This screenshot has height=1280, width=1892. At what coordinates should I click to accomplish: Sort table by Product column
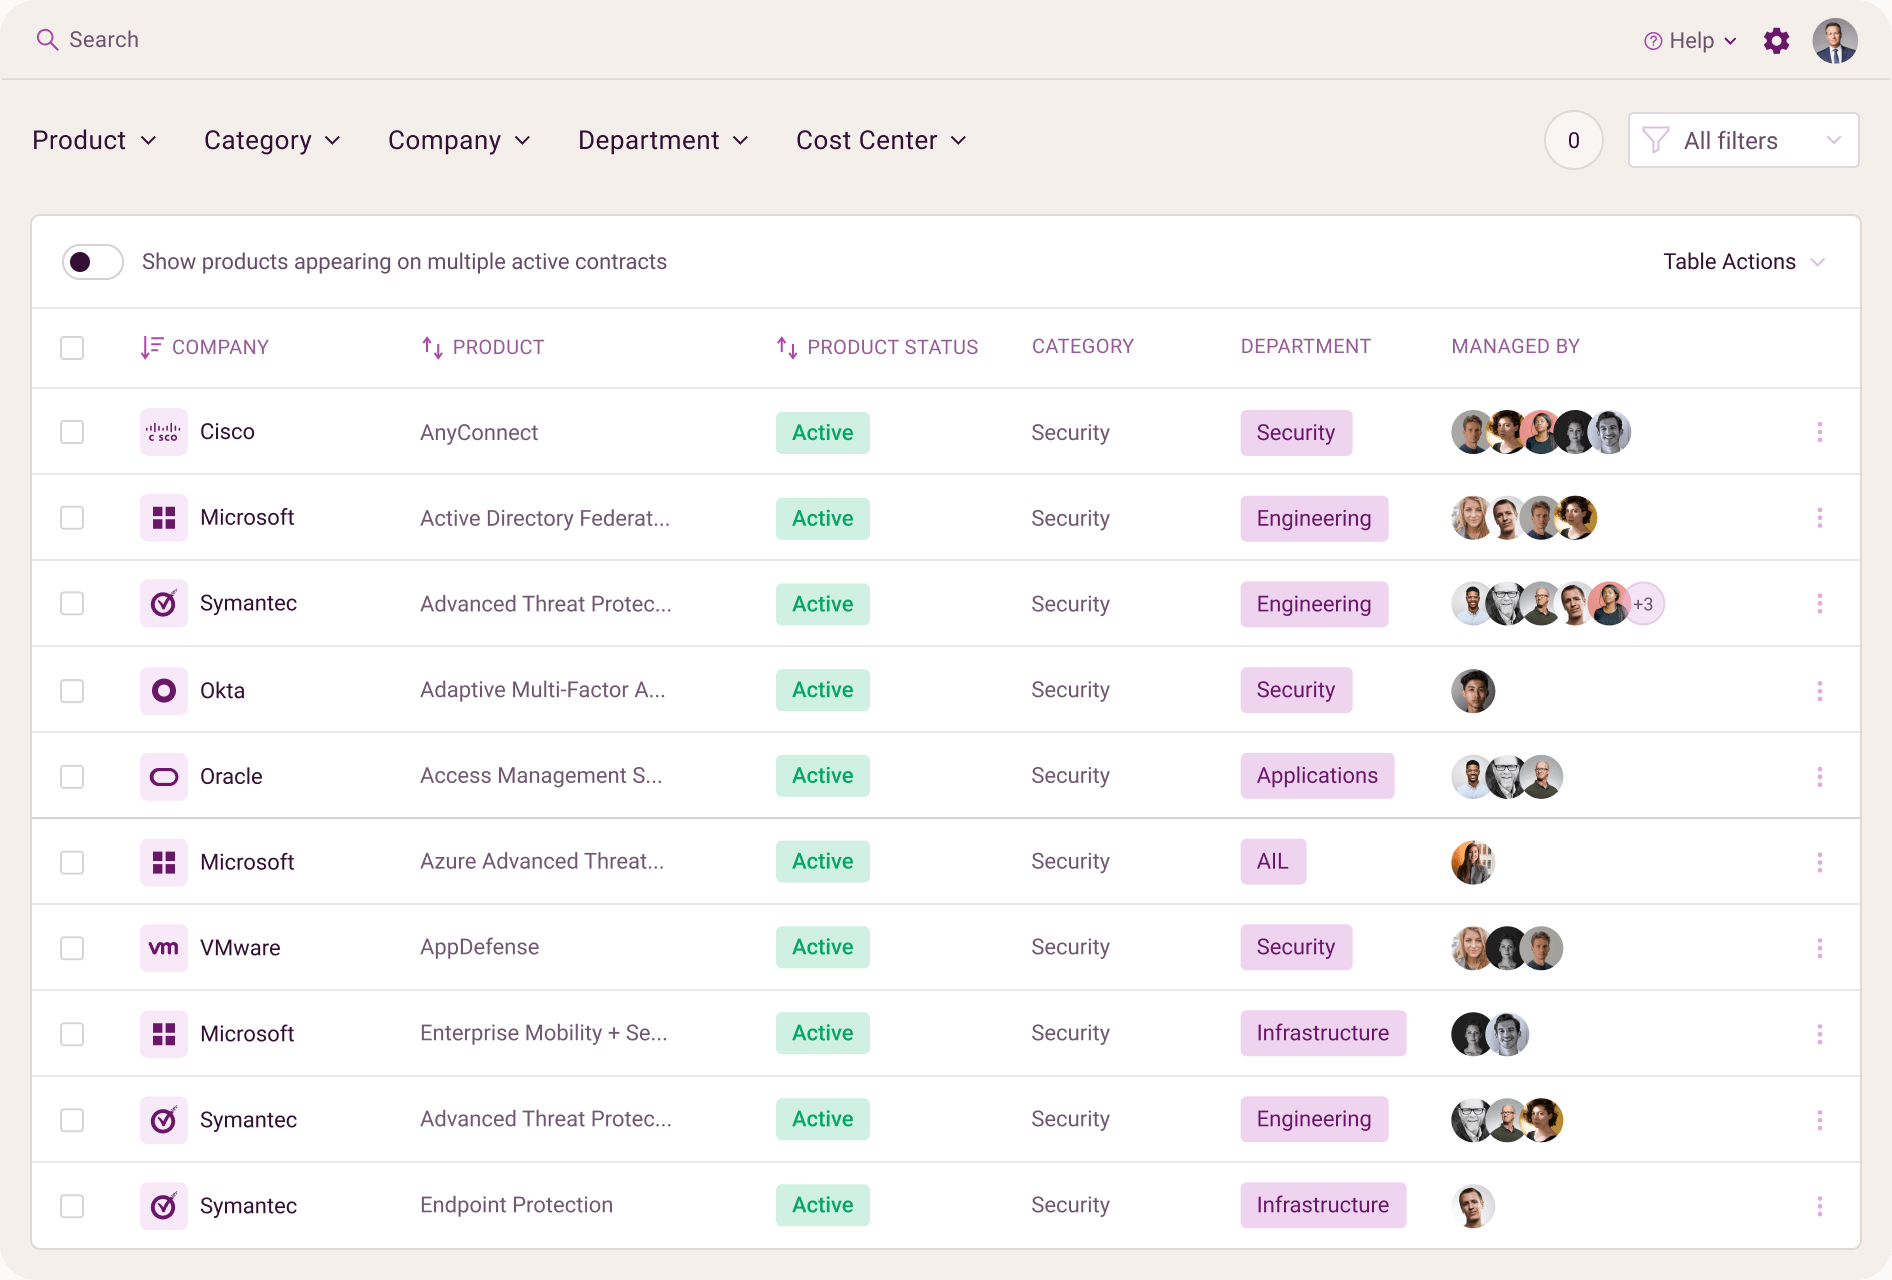click(483, 347)
